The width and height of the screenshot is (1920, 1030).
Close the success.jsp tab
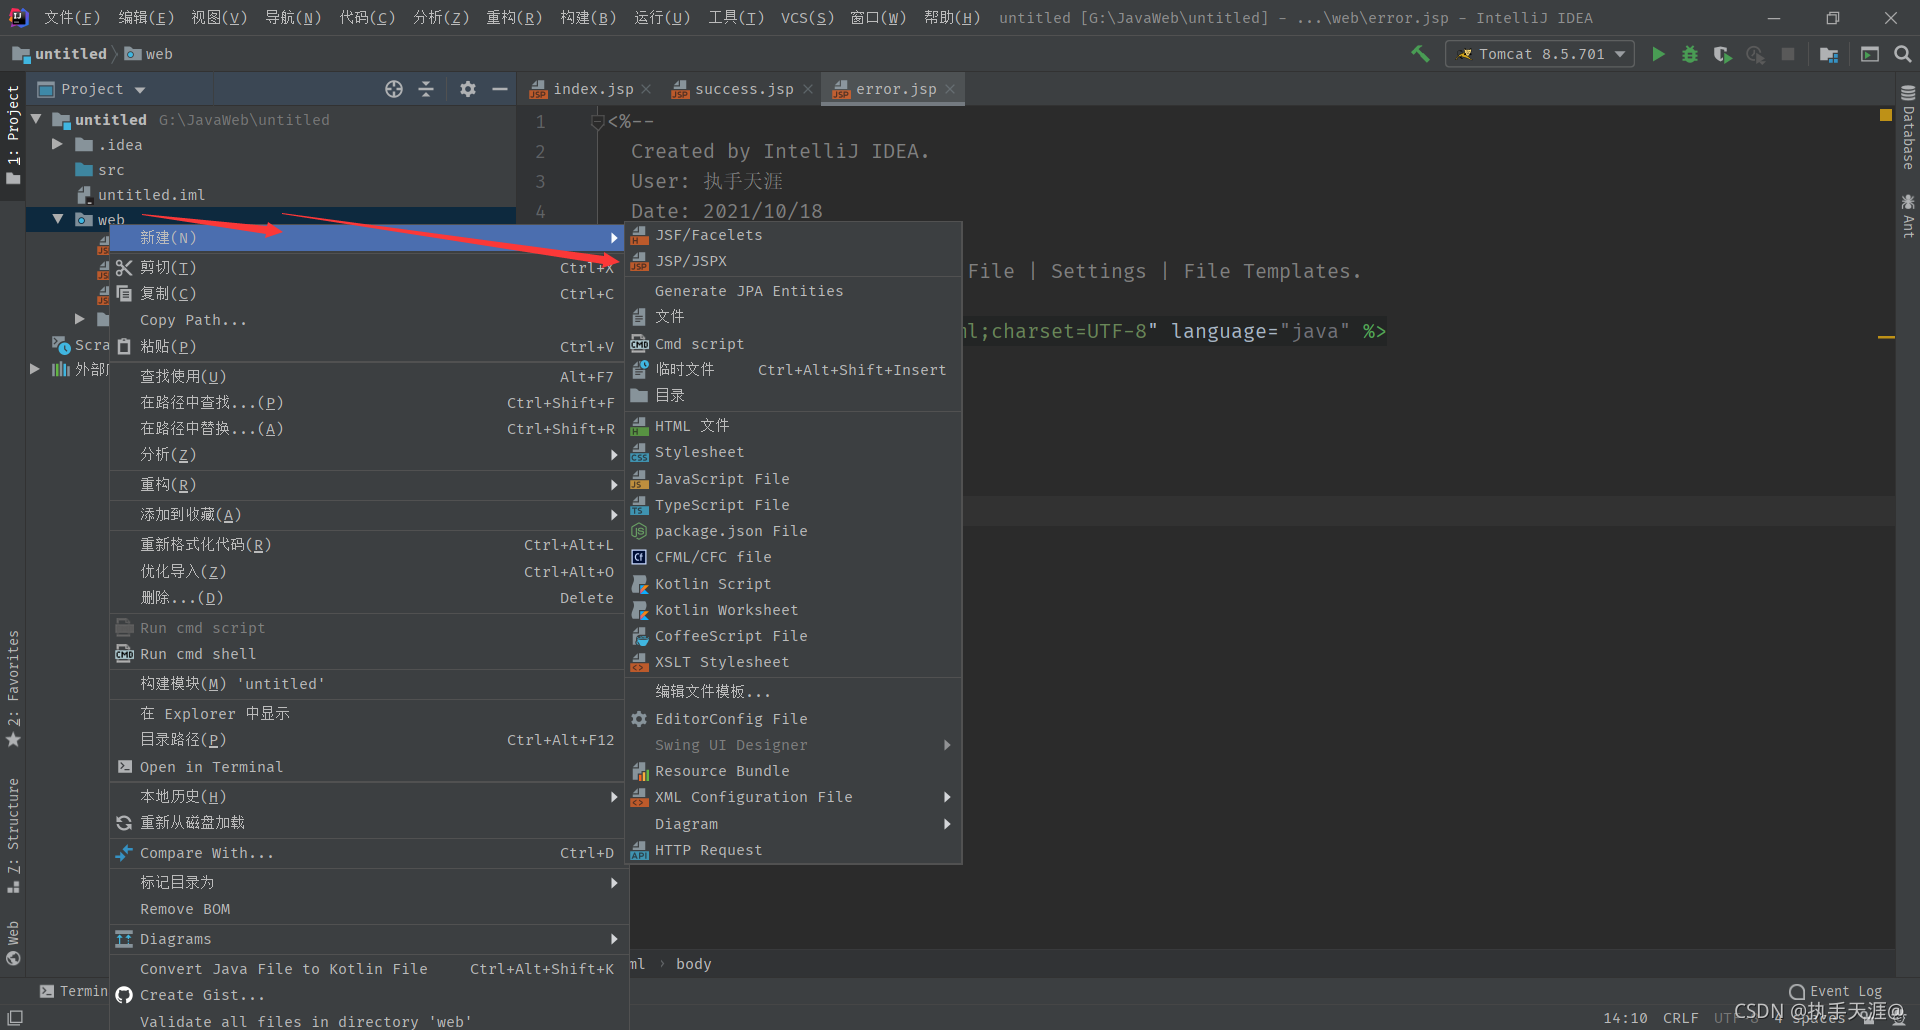(807, 89)
